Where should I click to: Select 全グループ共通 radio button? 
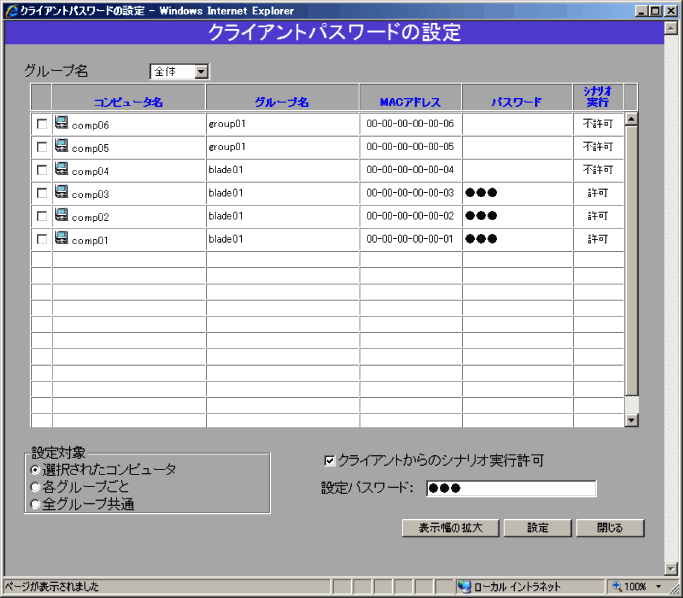tap(35, 504)
